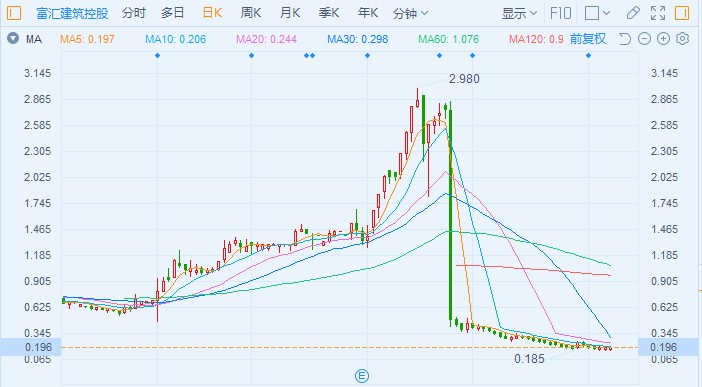The width and height of the screenshot is (702, 387).
Task: Click the MA5: 0.197 value
Action: 87,39
